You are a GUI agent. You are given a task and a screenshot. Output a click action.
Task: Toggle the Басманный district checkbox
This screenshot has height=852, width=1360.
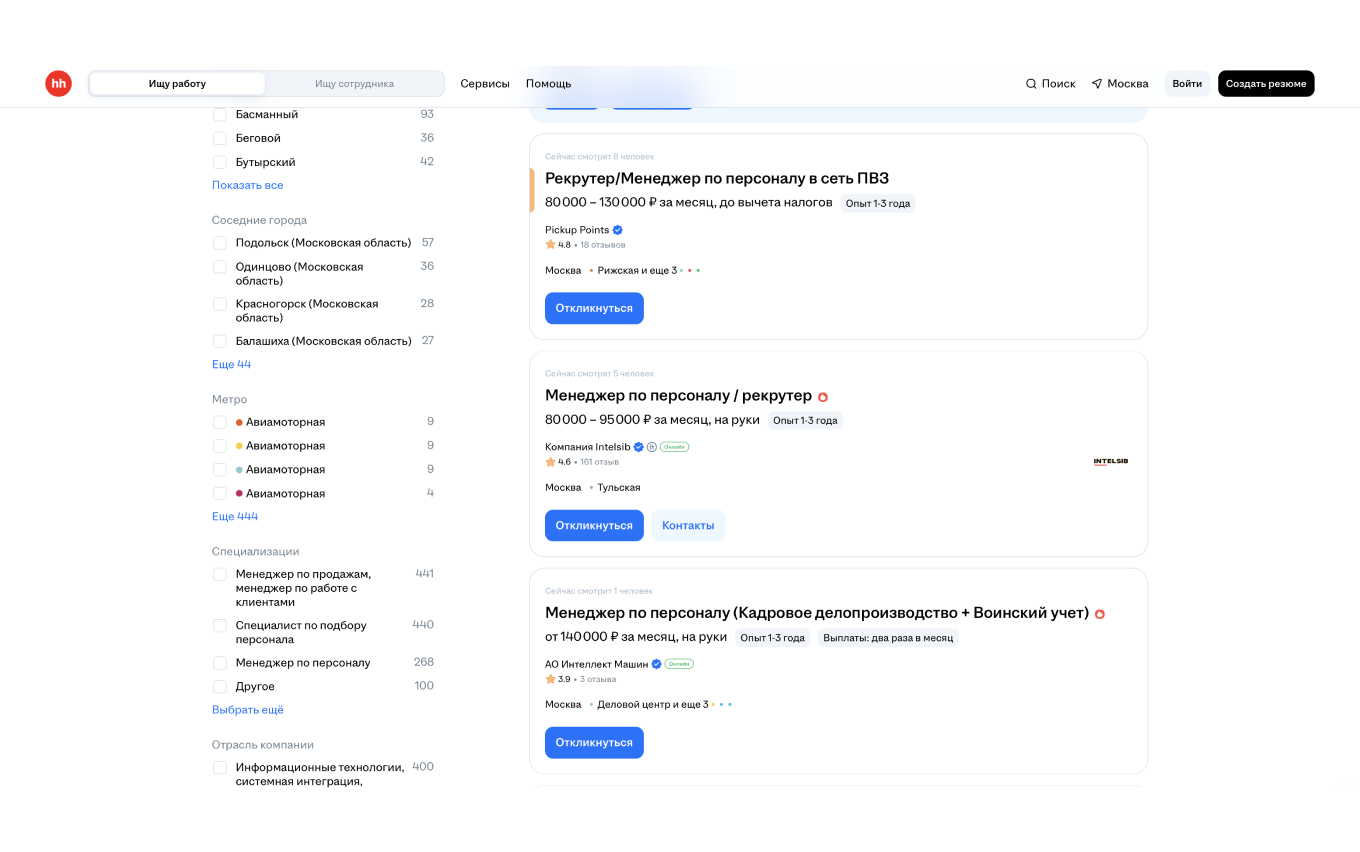point(220,115)
